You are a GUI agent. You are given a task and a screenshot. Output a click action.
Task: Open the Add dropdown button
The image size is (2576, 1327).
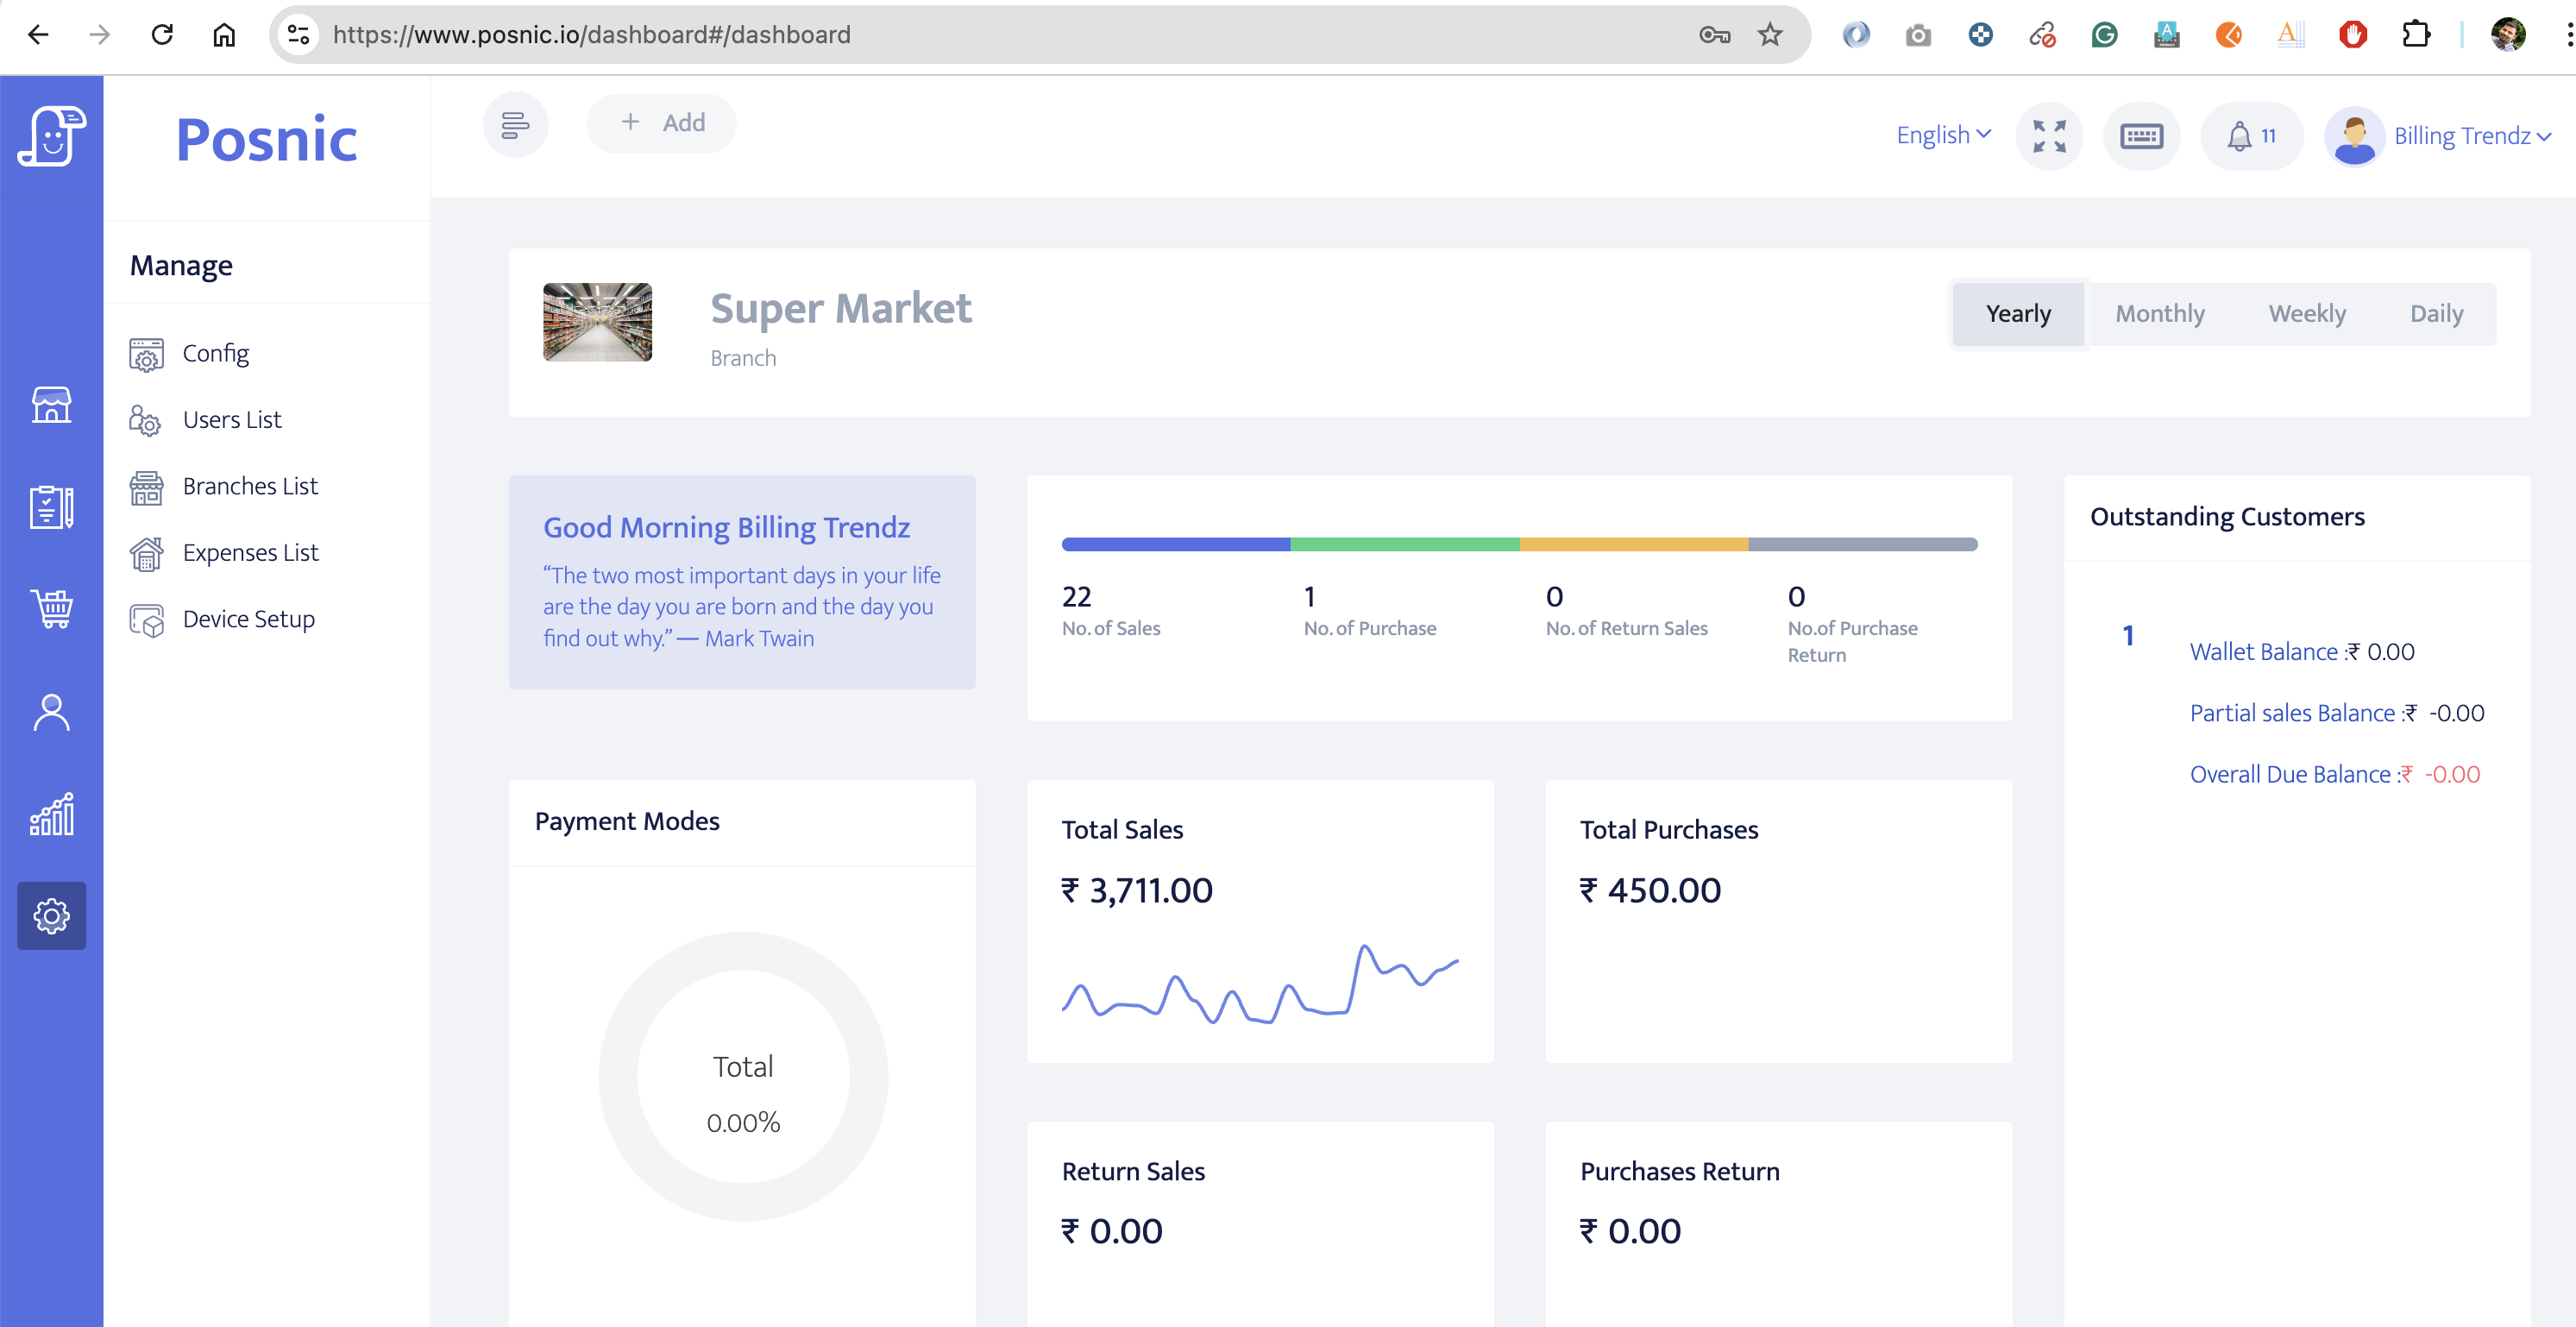[x=662, y=123]
